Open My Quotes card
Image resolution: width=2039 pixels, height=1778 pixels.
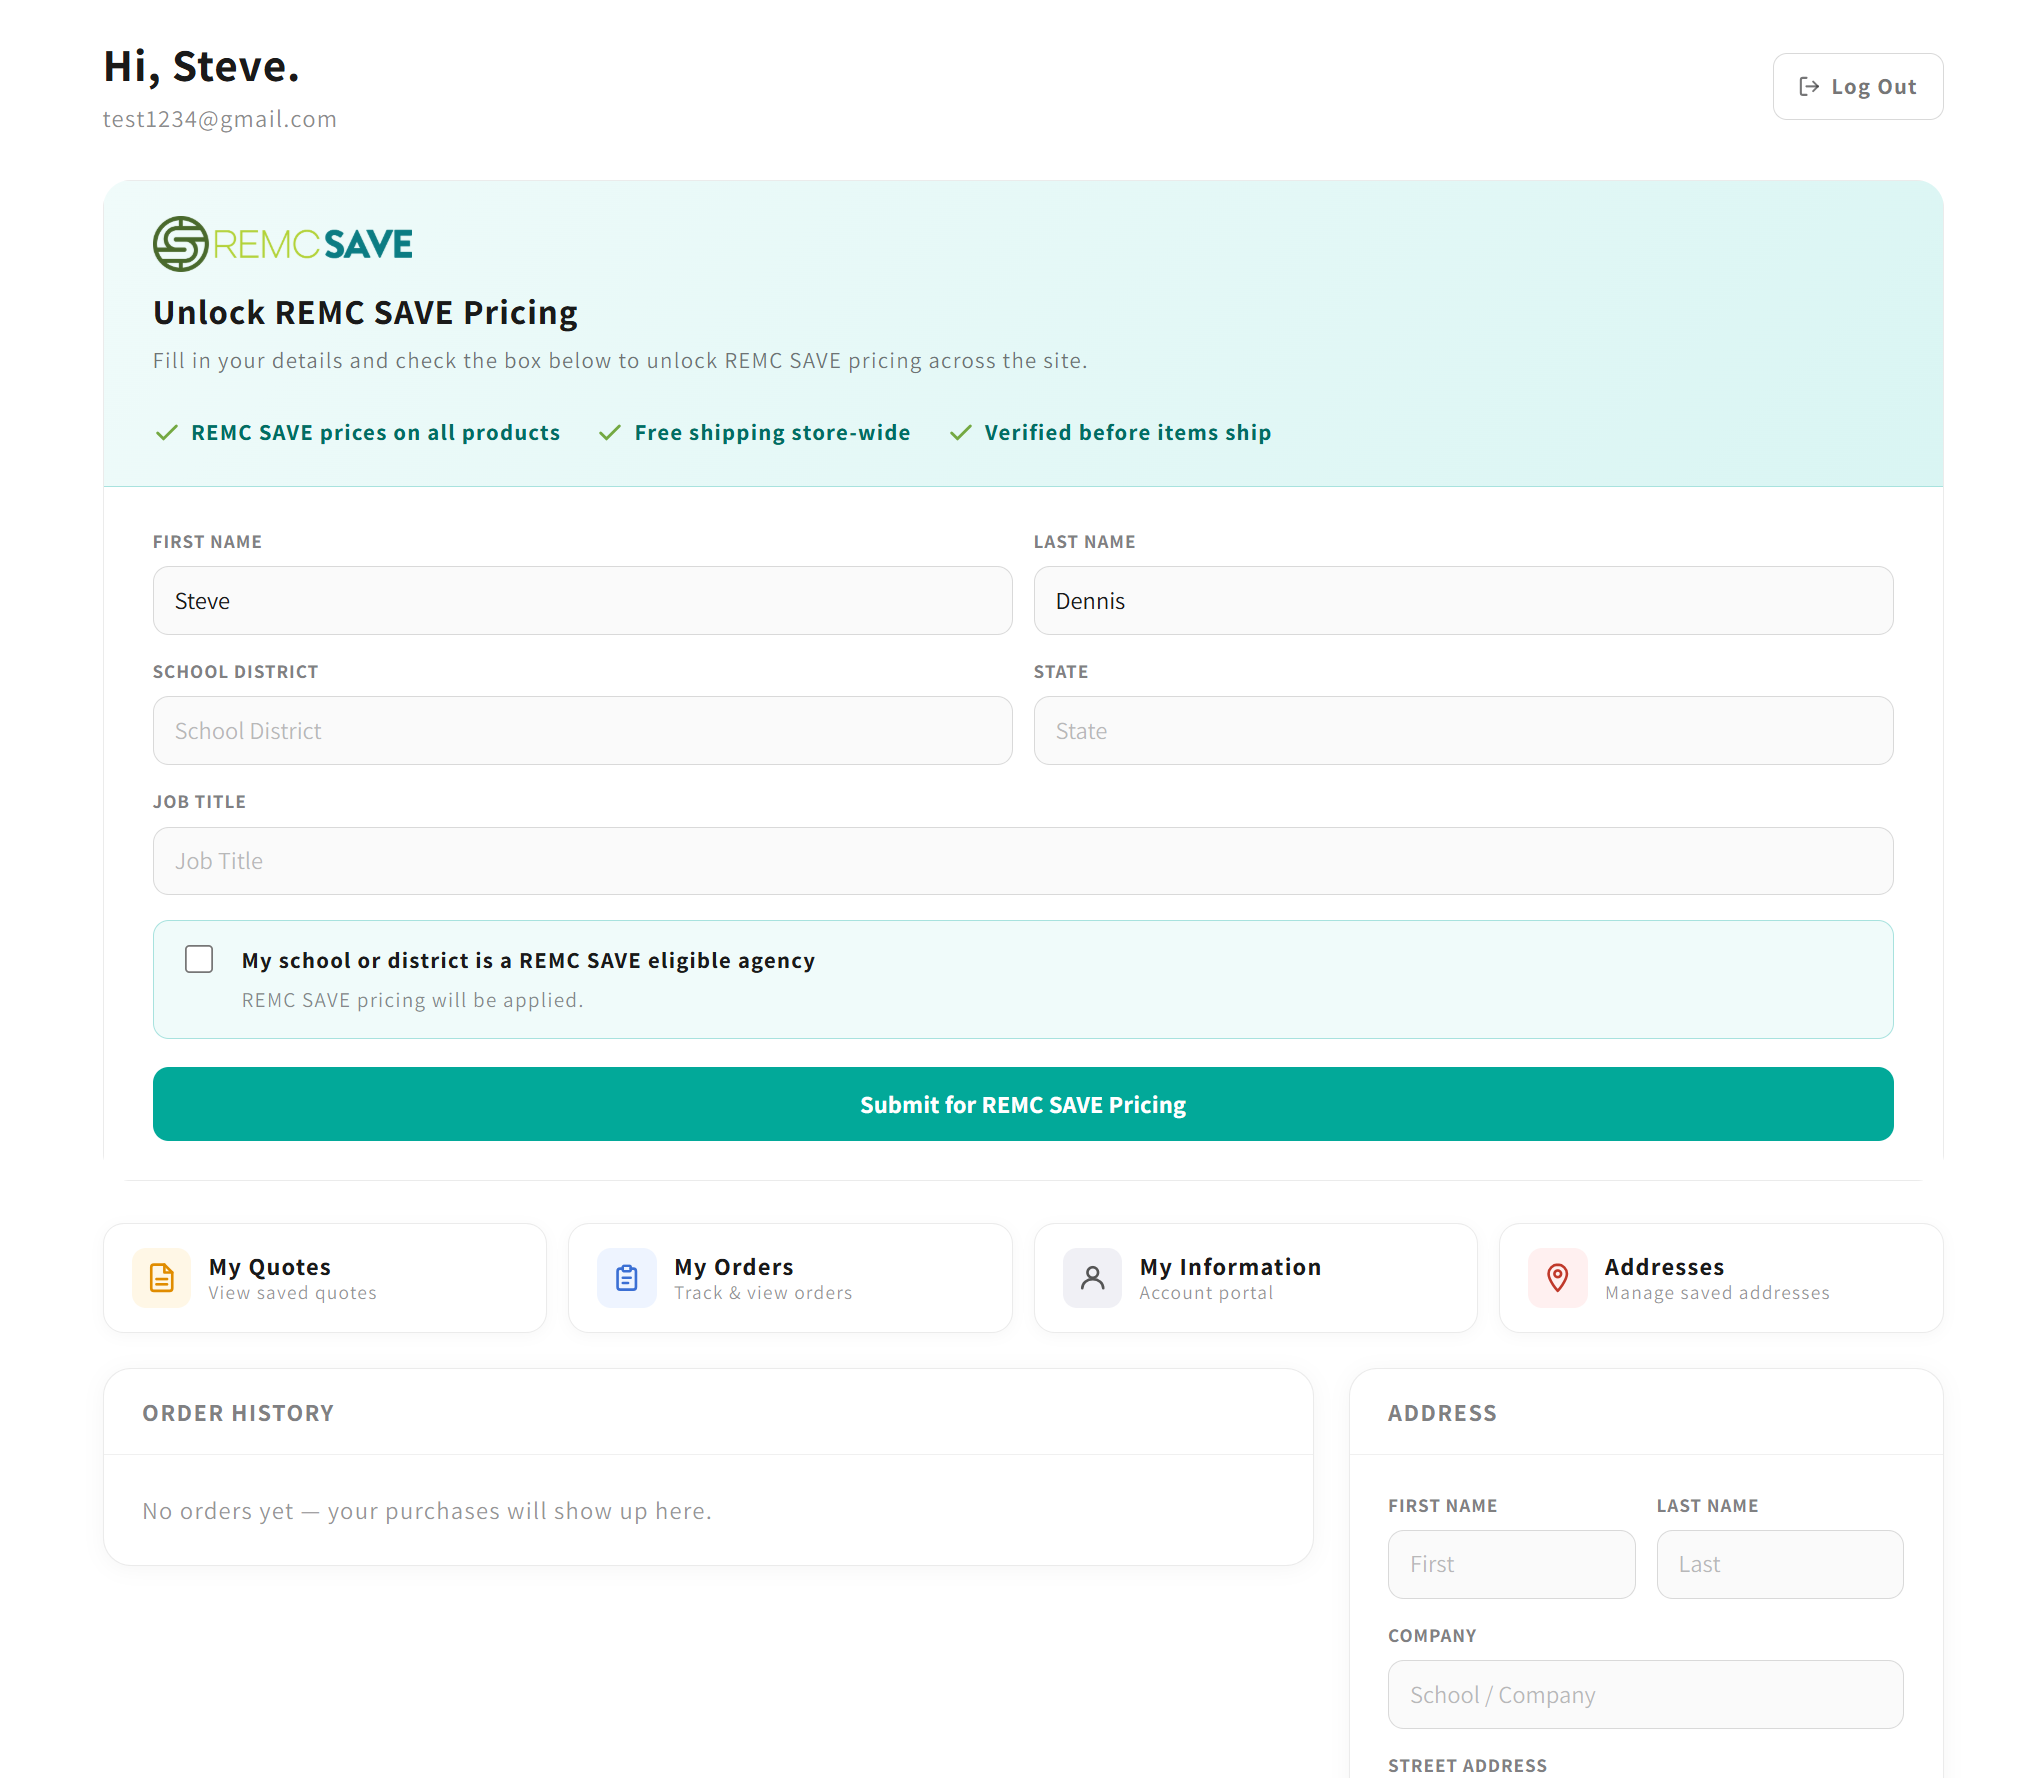pos(325,1278)
